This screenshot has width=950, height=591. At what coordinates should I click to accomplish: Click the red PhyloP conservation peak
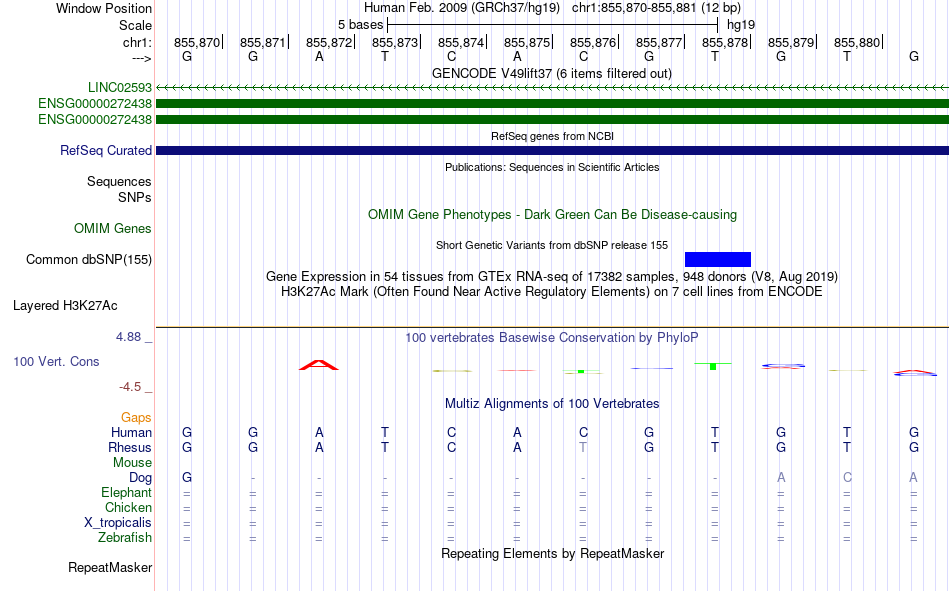319,365
